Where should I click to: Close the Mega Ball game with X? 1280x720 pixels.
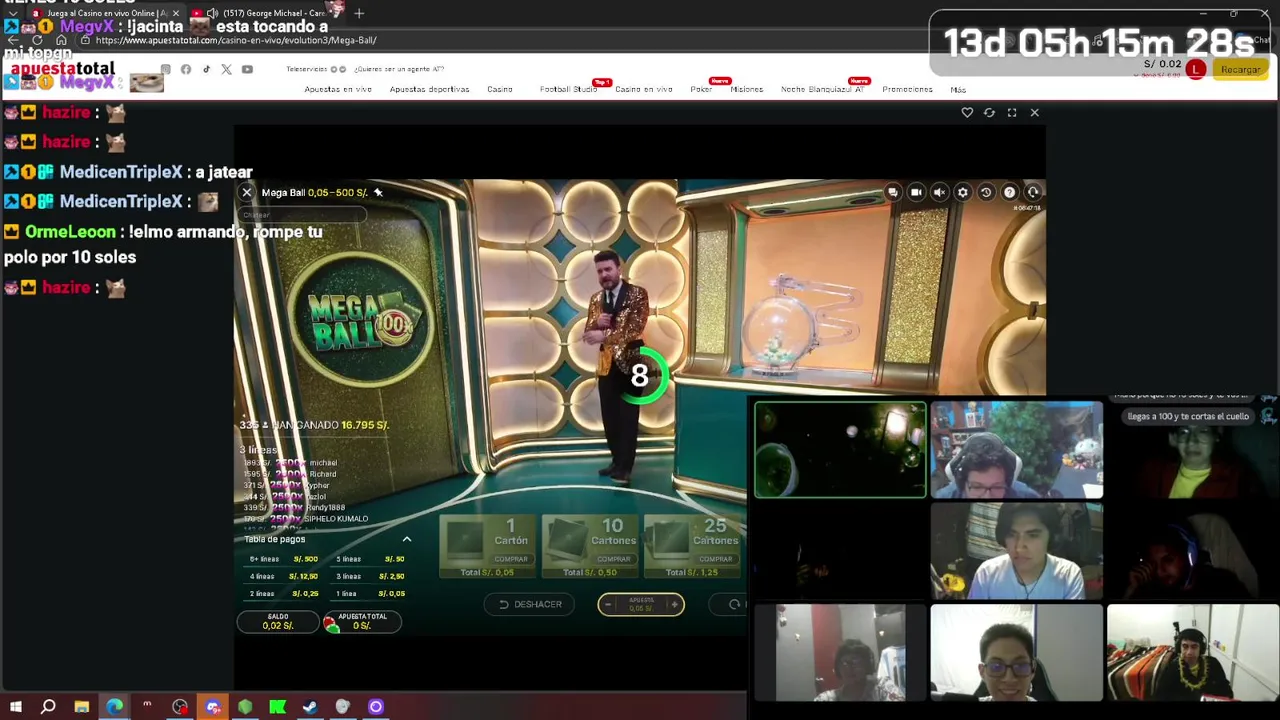[x=247, y=192]
